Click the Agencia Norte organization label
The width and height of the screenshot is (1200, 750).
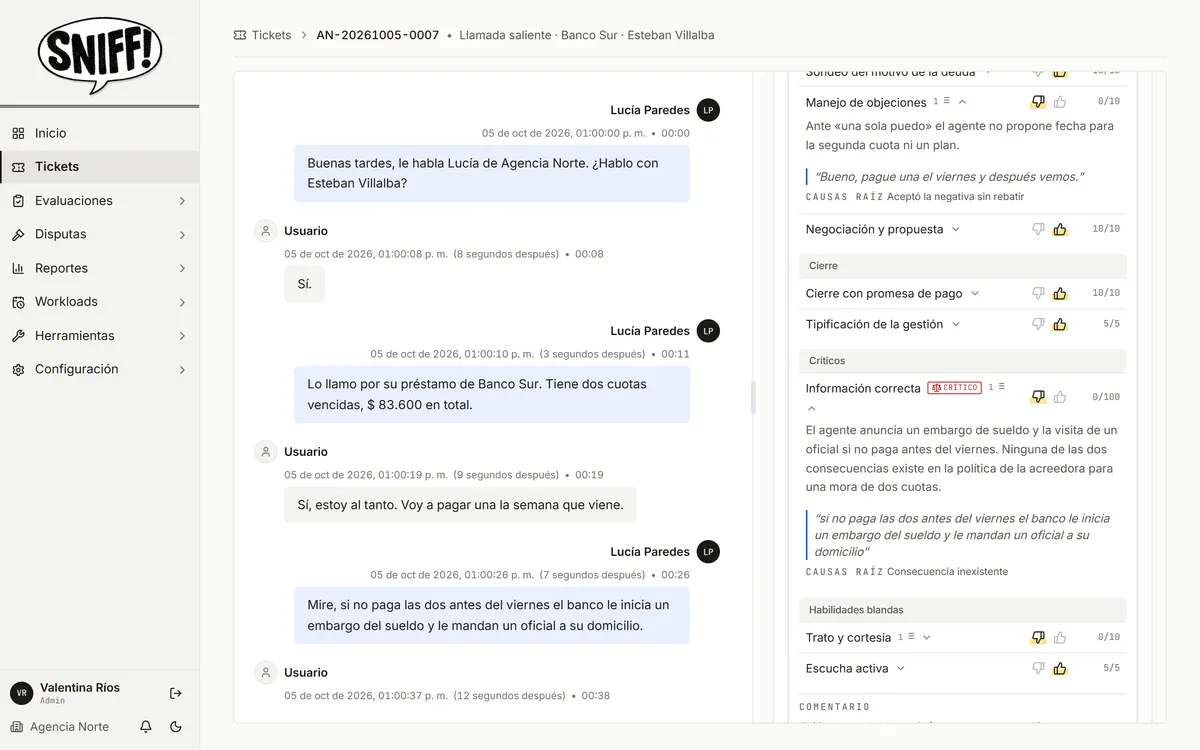(x=69, y=727)
